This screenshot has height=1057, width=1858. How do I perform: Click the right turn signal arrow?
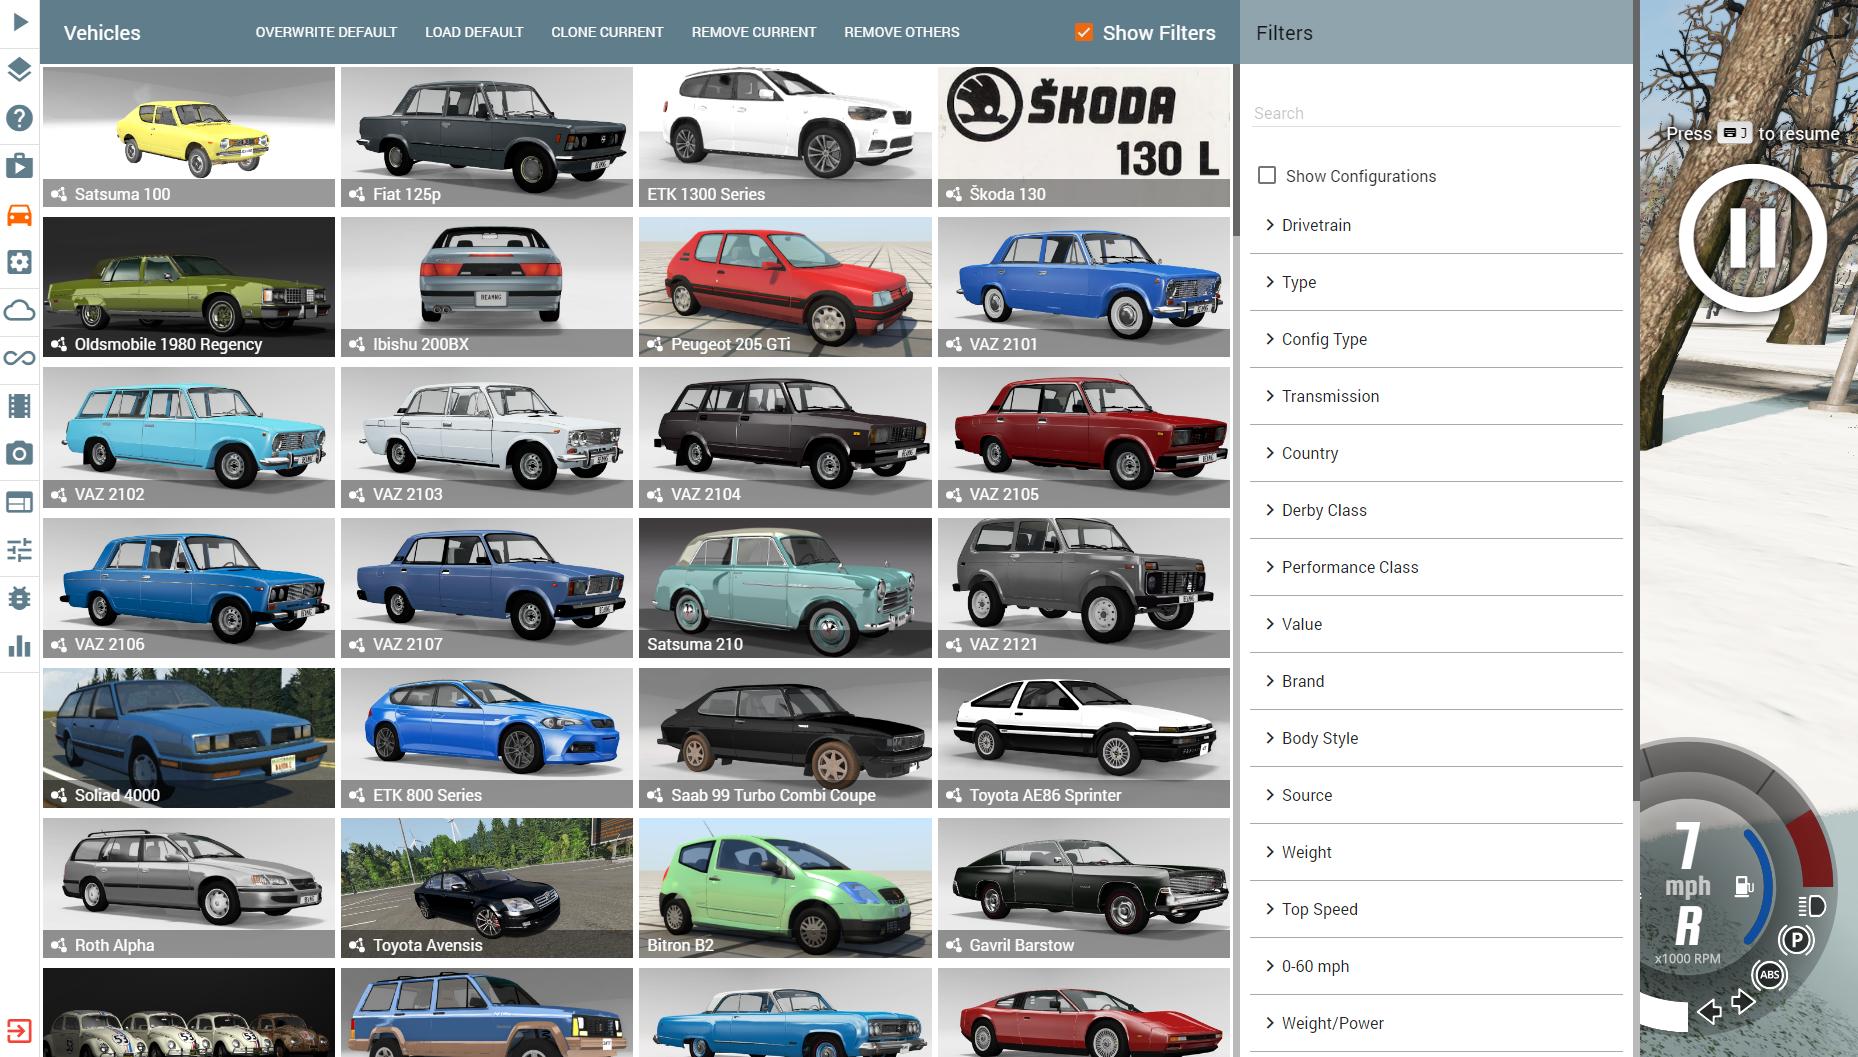(1743, 1001)
